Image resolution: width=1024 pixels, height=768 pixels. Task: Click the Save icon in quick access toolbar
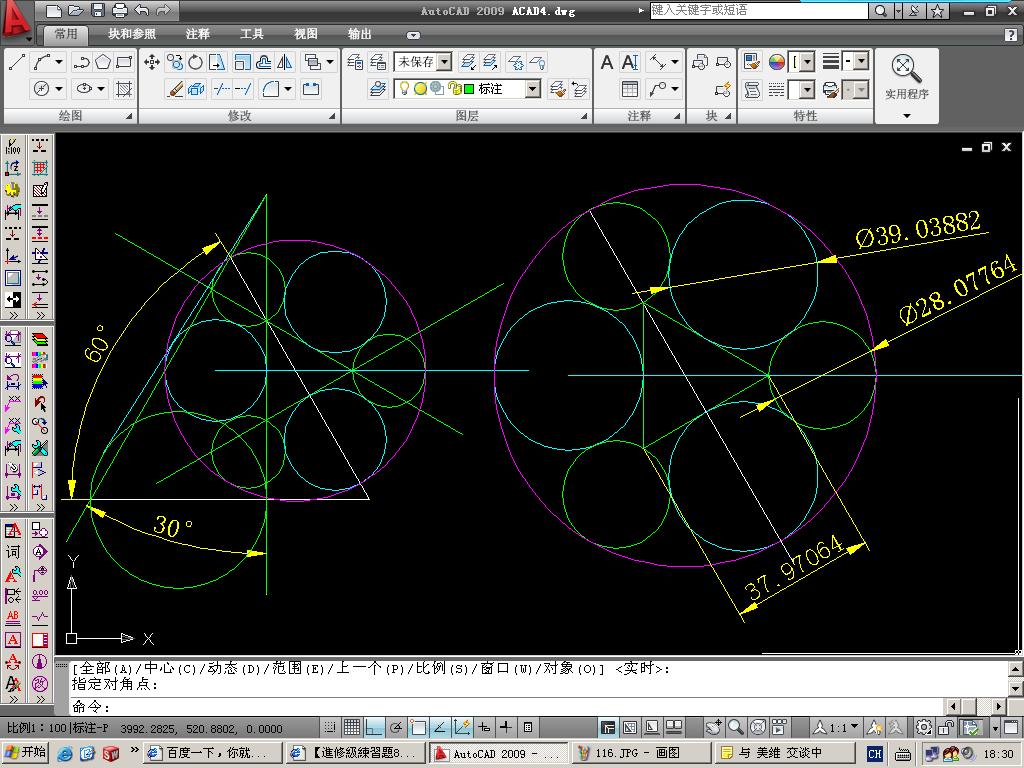pyautogui.click(x=97, y=10)
